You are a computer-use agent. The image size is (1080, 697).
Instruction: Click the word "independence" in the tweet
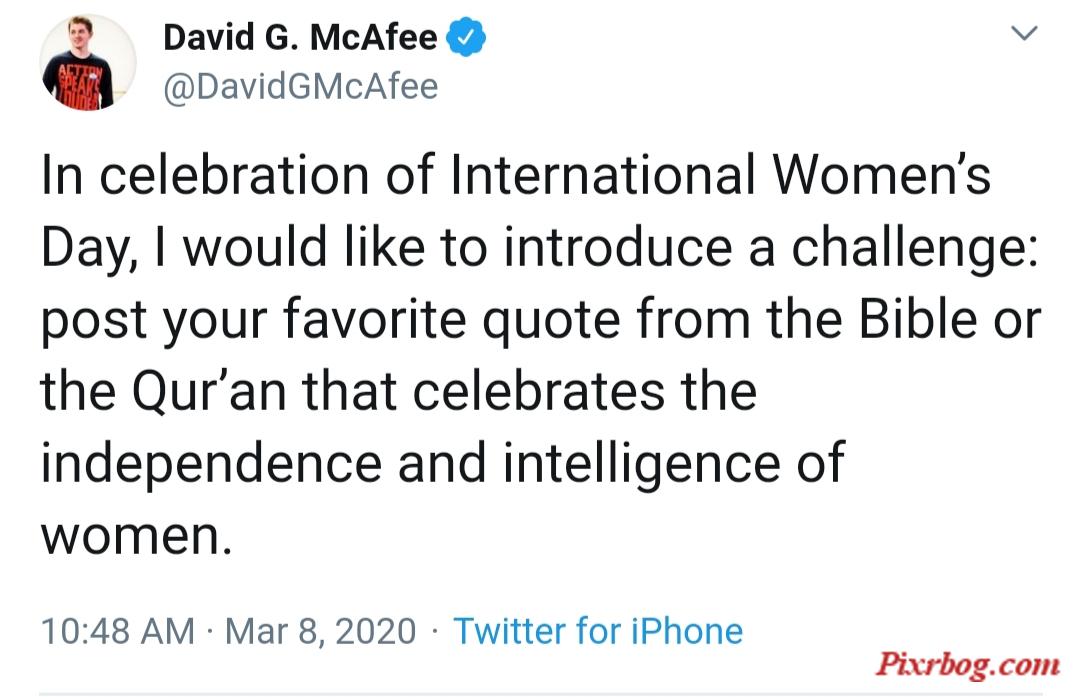211,465
